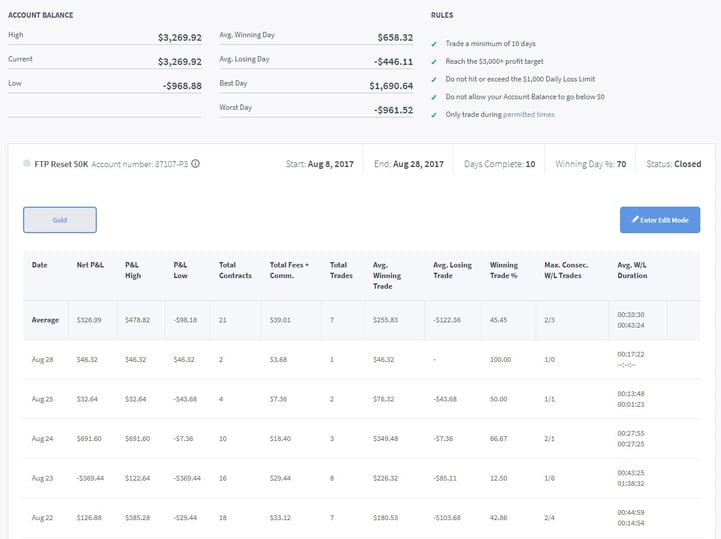
Task: Click Max. Consec. W/L Trades header
Action: (566, 270)
